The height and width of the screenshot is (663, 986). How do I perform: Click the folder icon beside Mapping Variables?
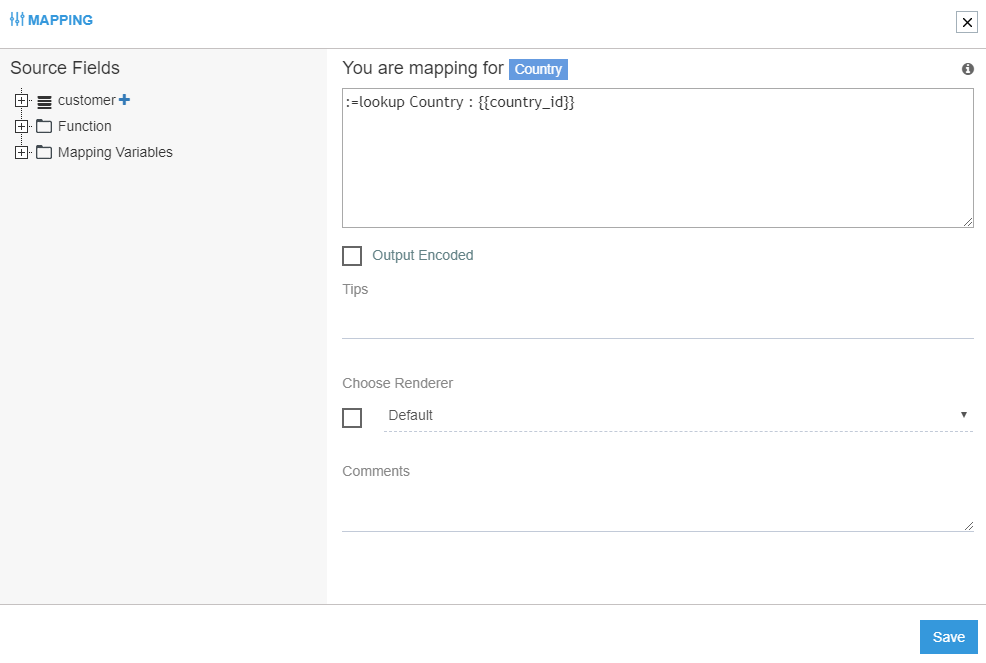(x=43, y=152)
